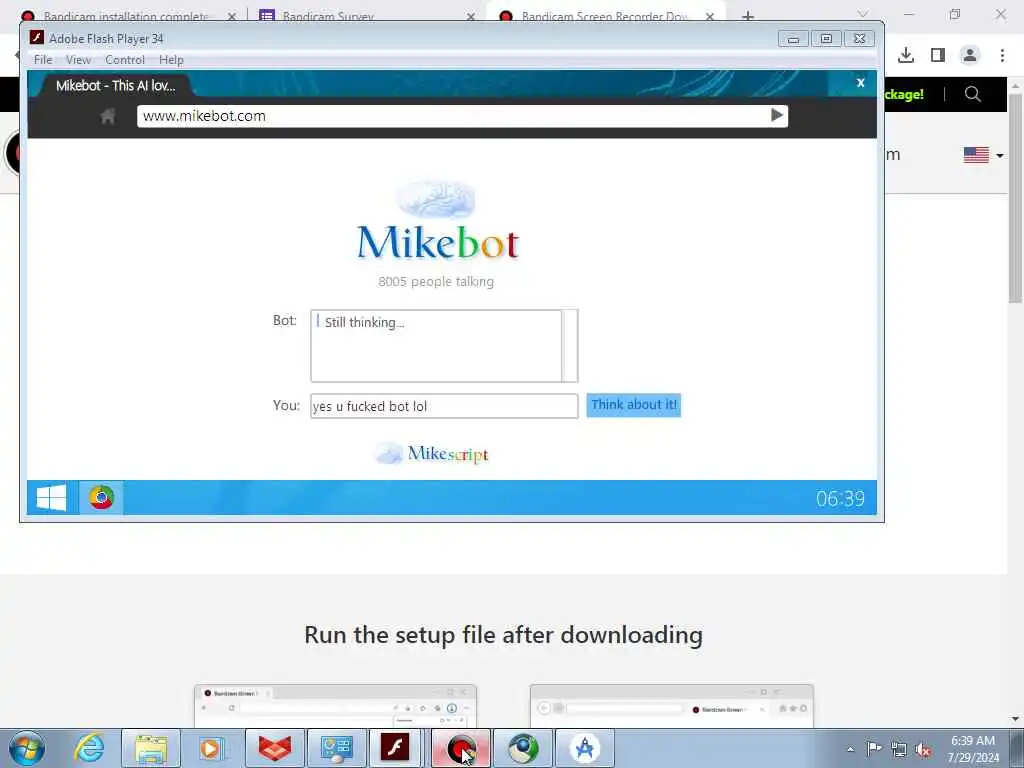Click the Think about it! button
This screenshot has height=768, width=1024.
(x=633, y=405)
